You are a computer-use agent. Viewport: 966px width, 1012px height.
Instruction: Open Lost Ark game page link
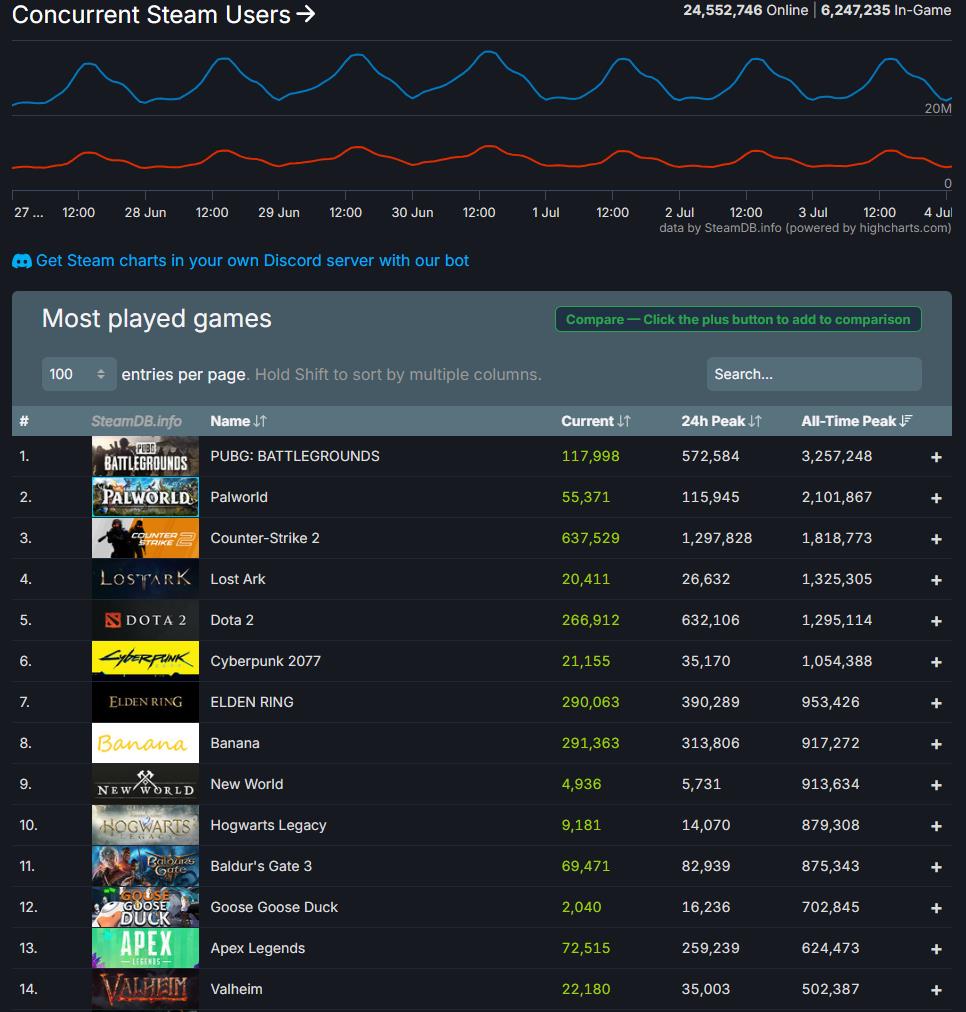(237, 579)
